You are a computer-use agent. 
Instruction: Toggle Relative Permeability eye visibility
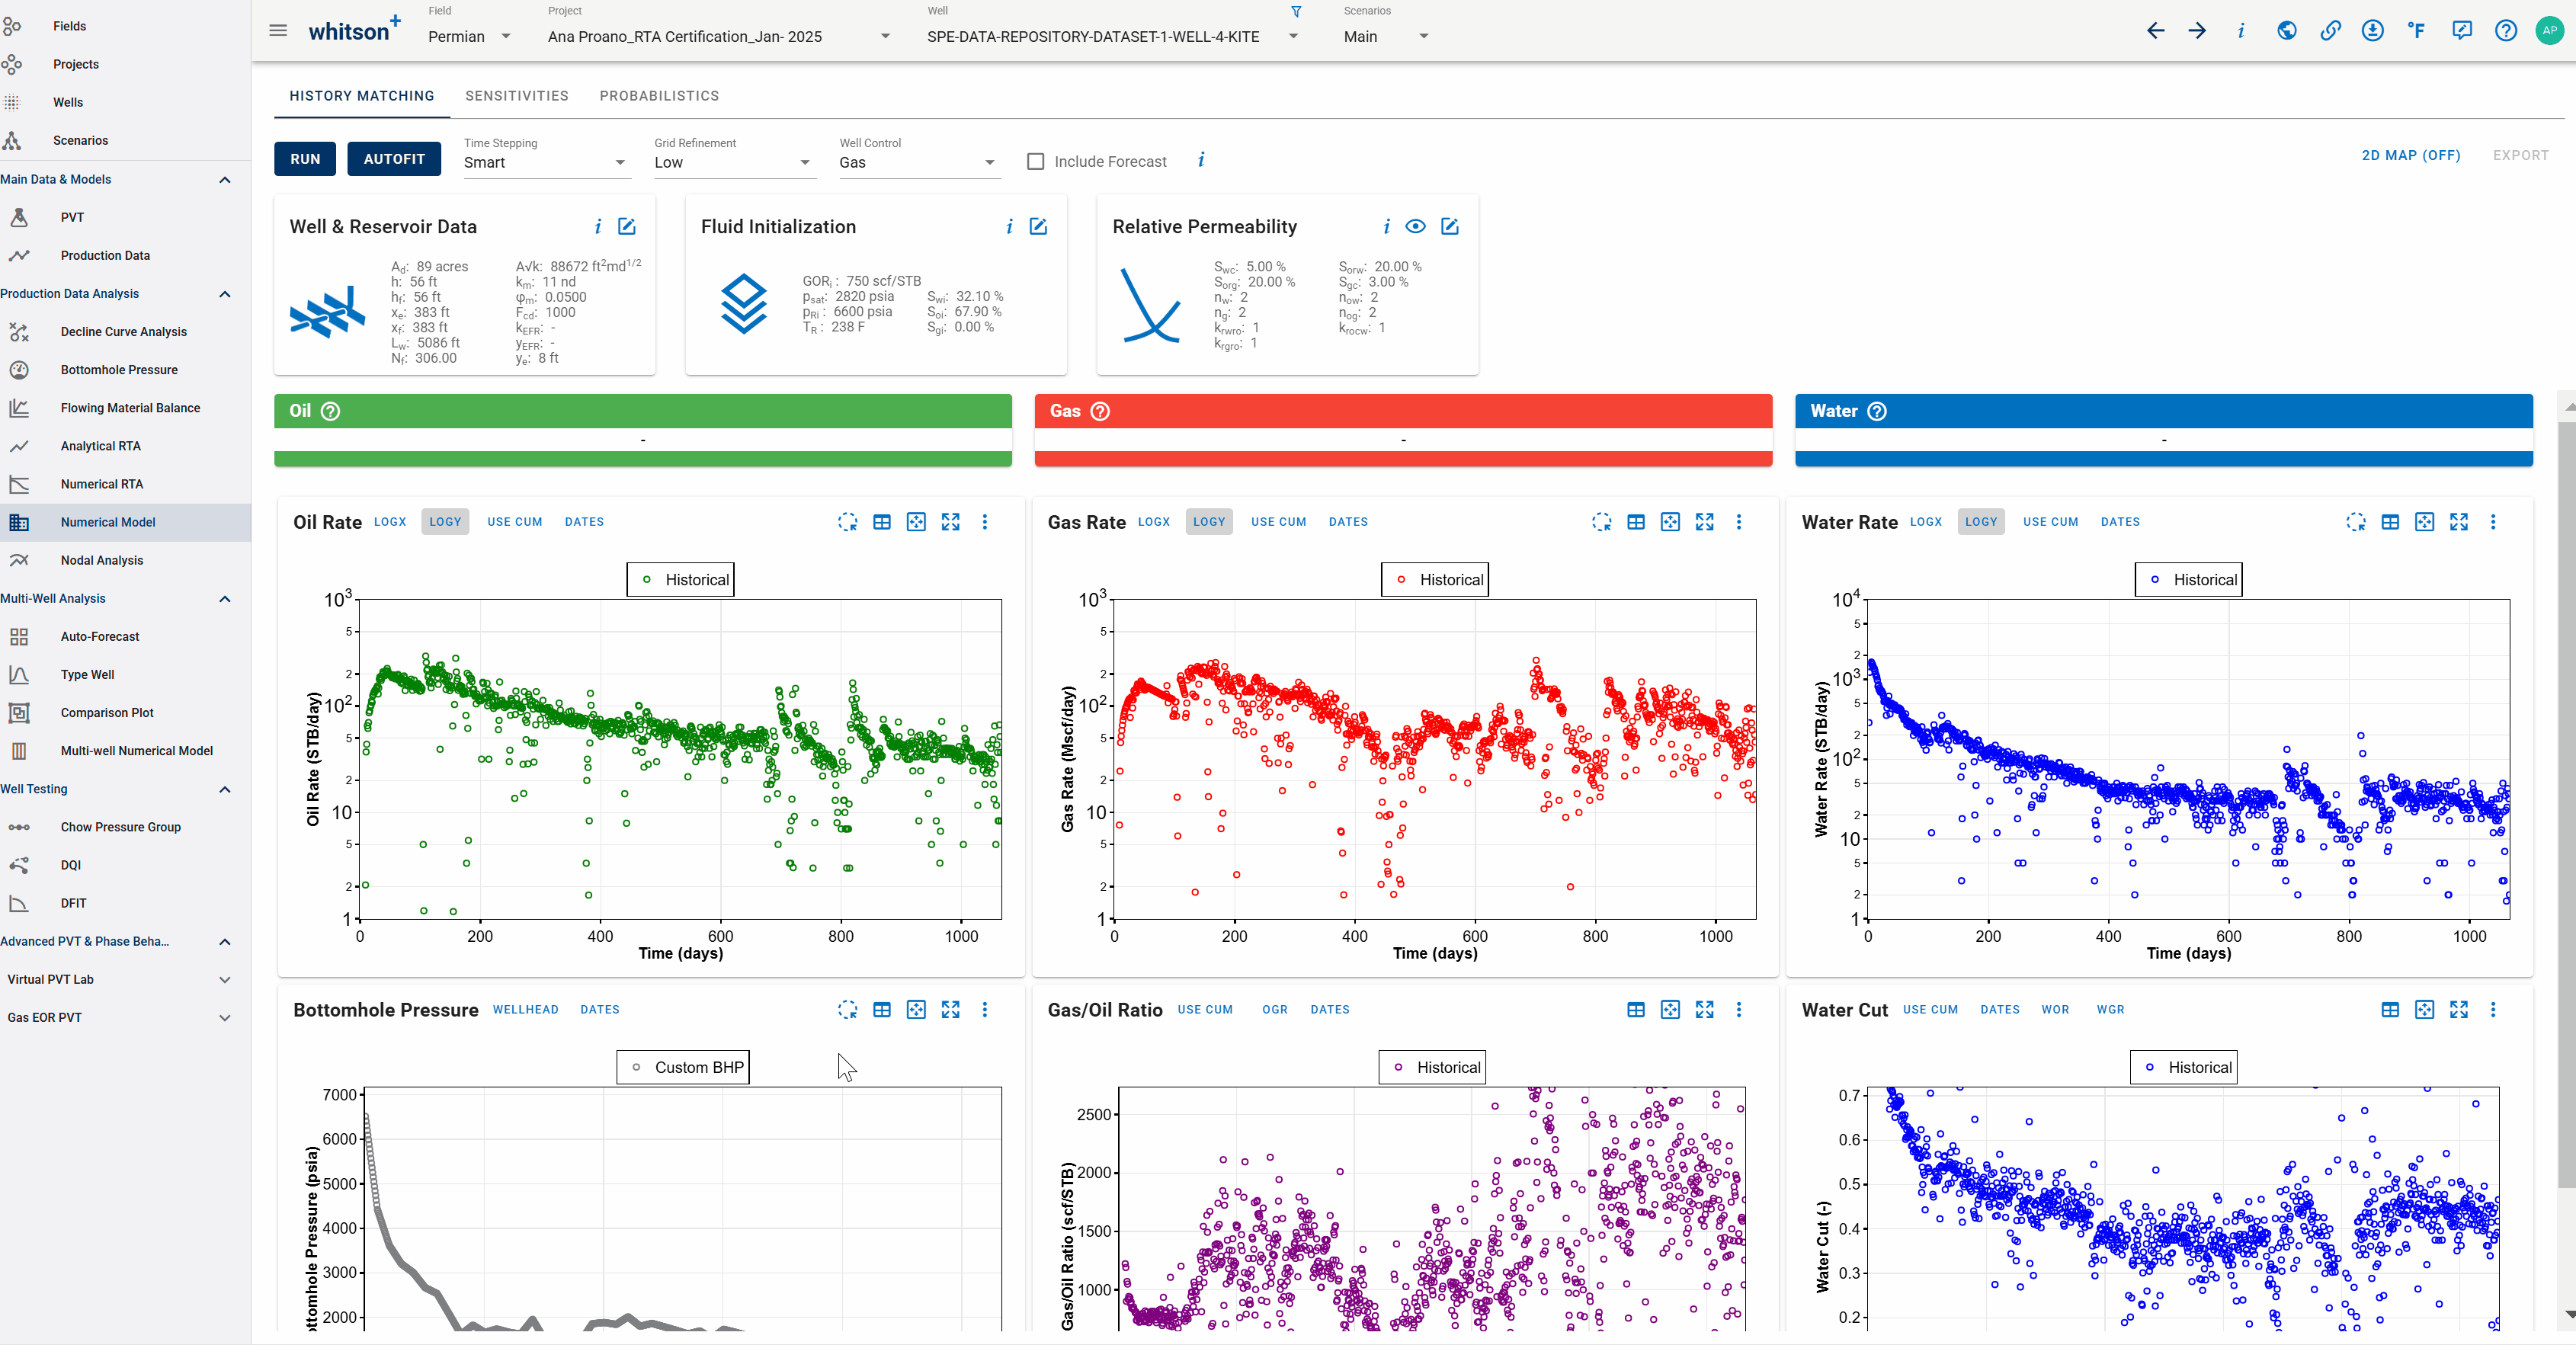(x=1414, y=226)
